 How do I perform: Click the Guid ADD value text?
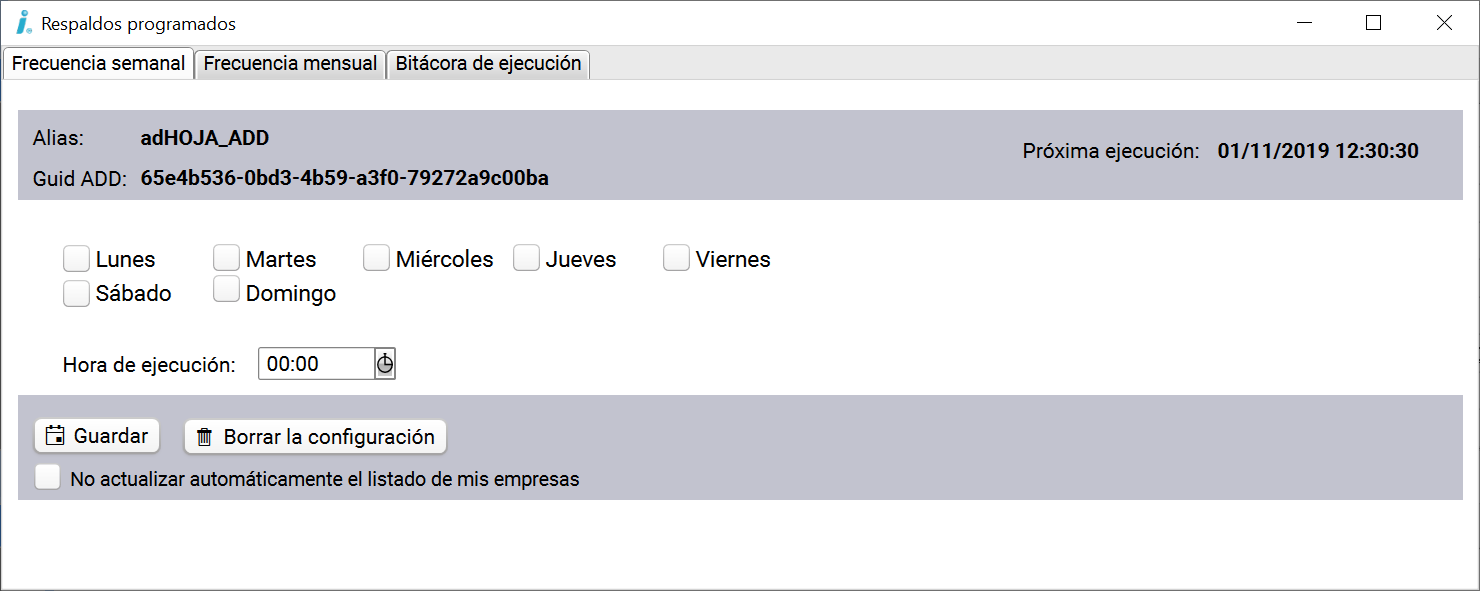(x=344, y=179)
